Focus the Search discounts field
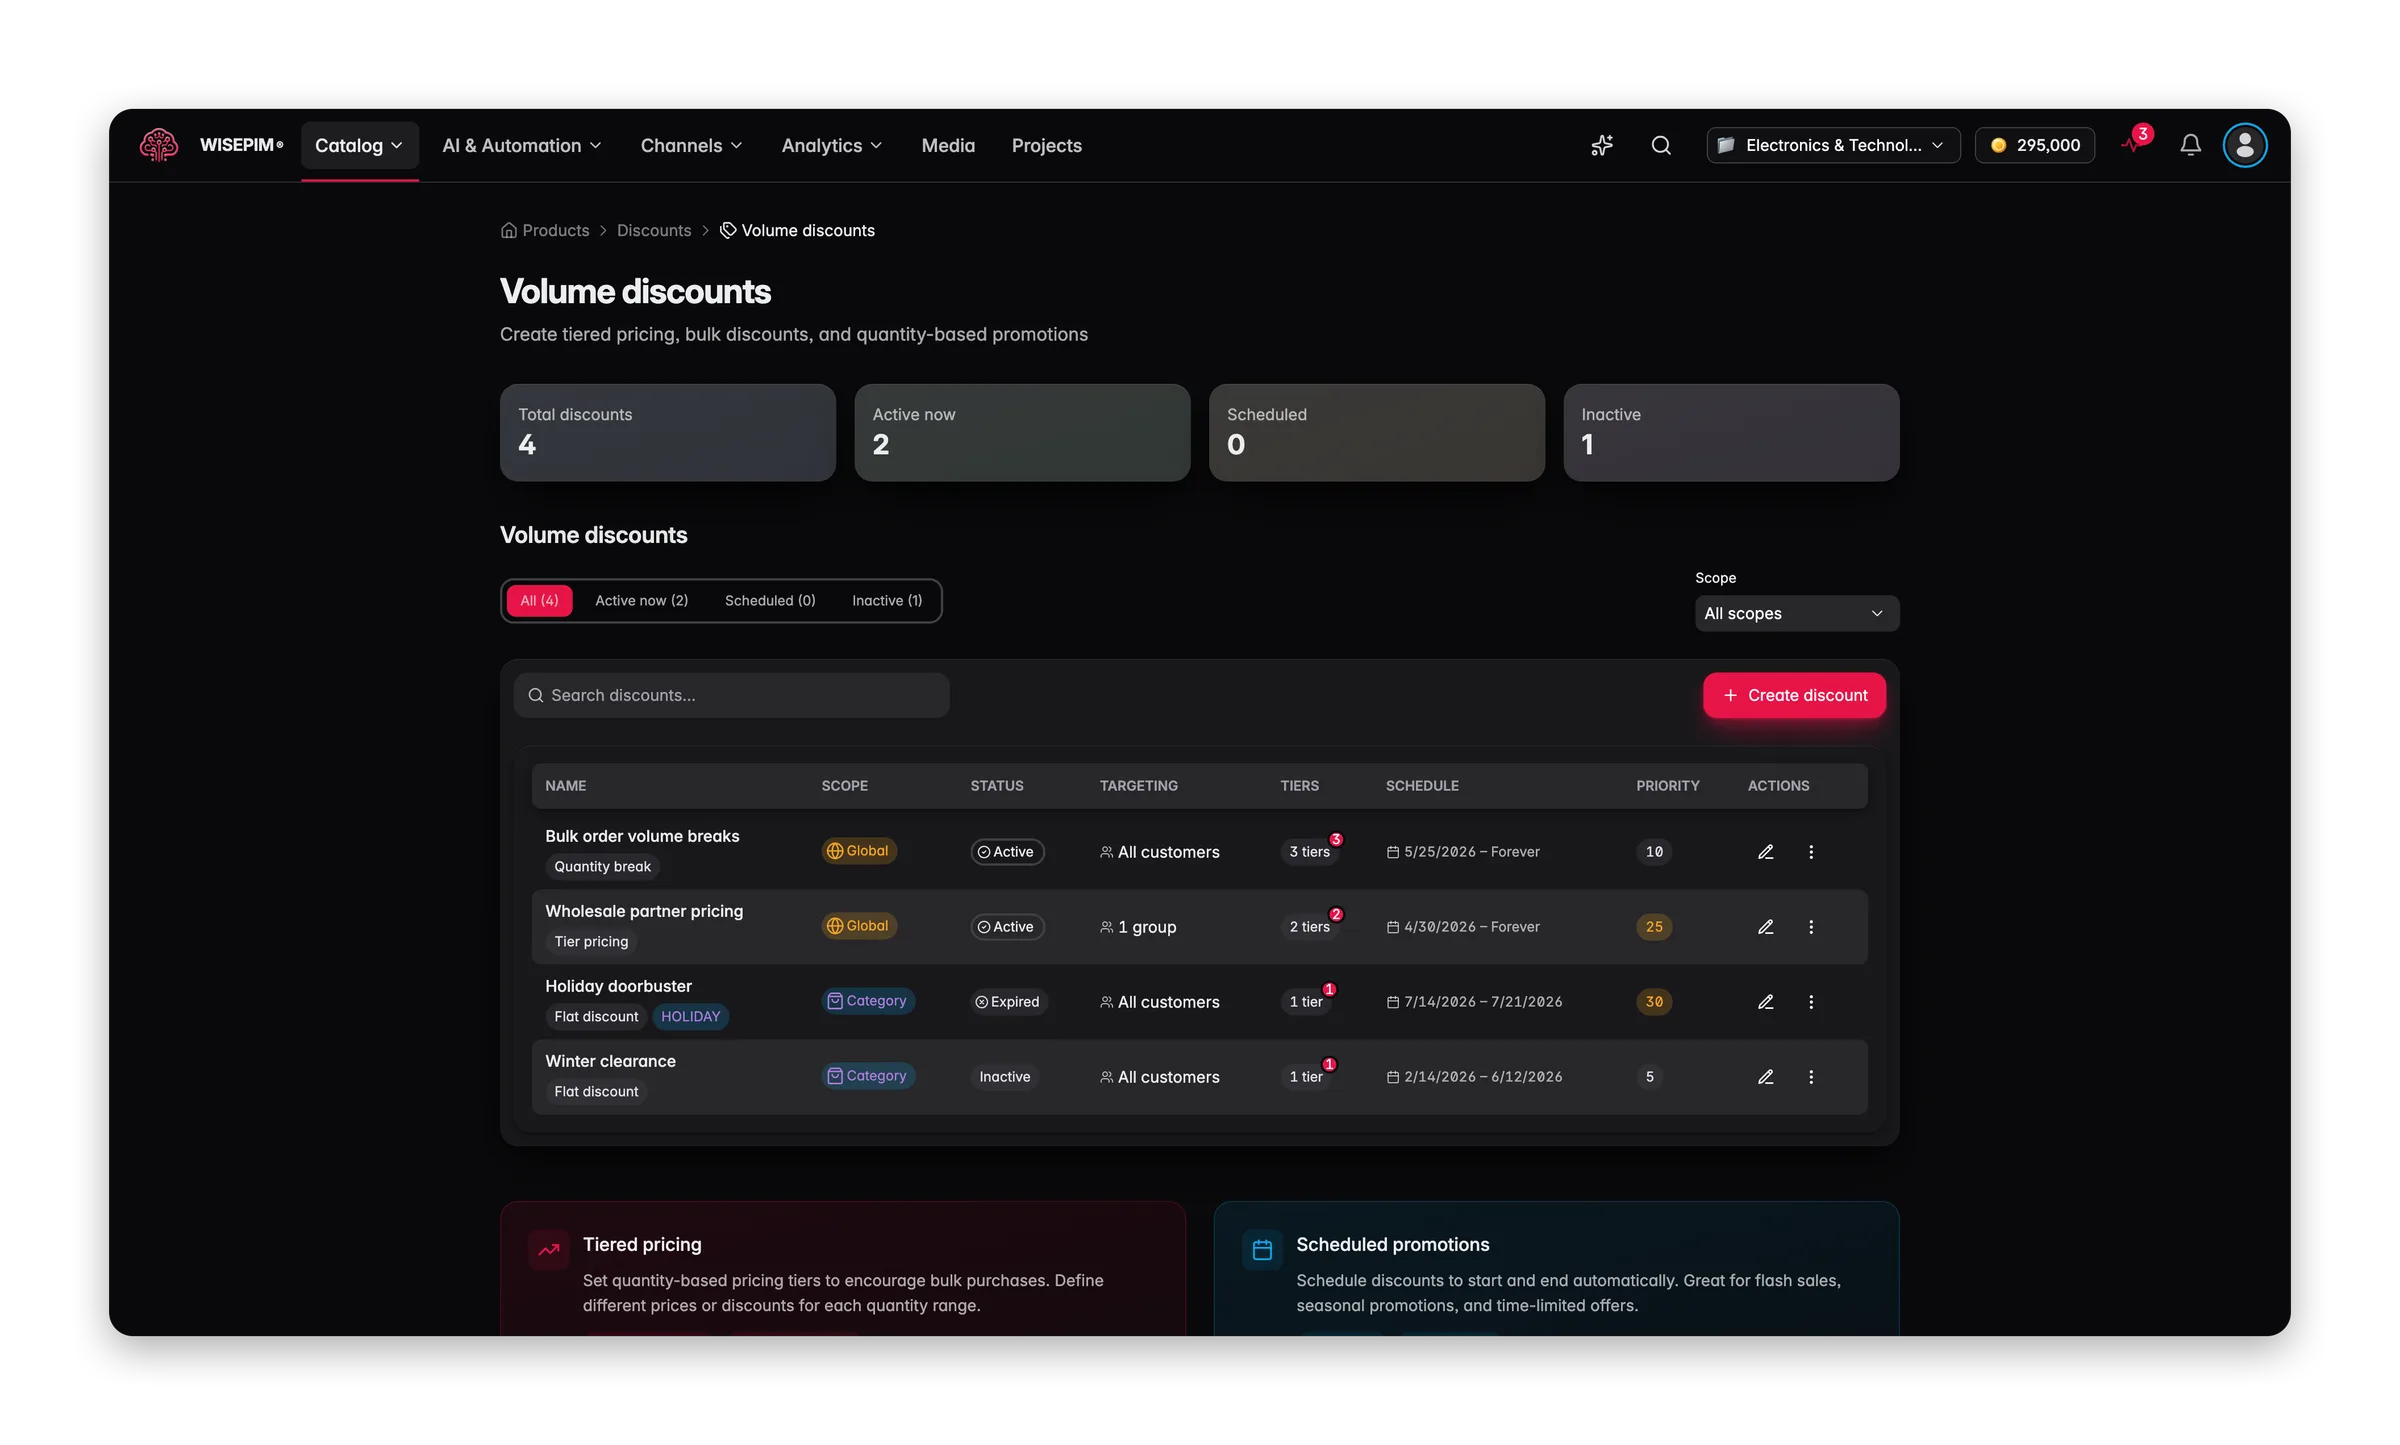 731,695
